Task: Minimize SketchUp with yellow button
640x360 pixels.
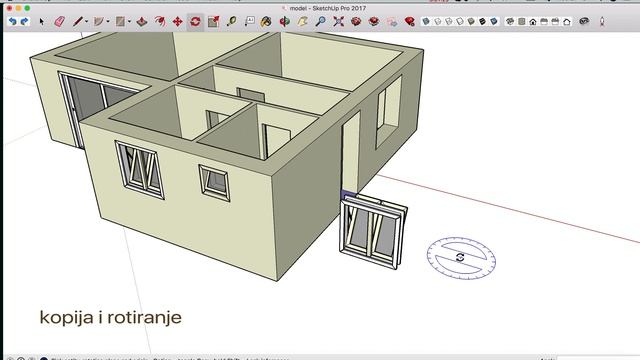Action: click(x=18, y=8)
